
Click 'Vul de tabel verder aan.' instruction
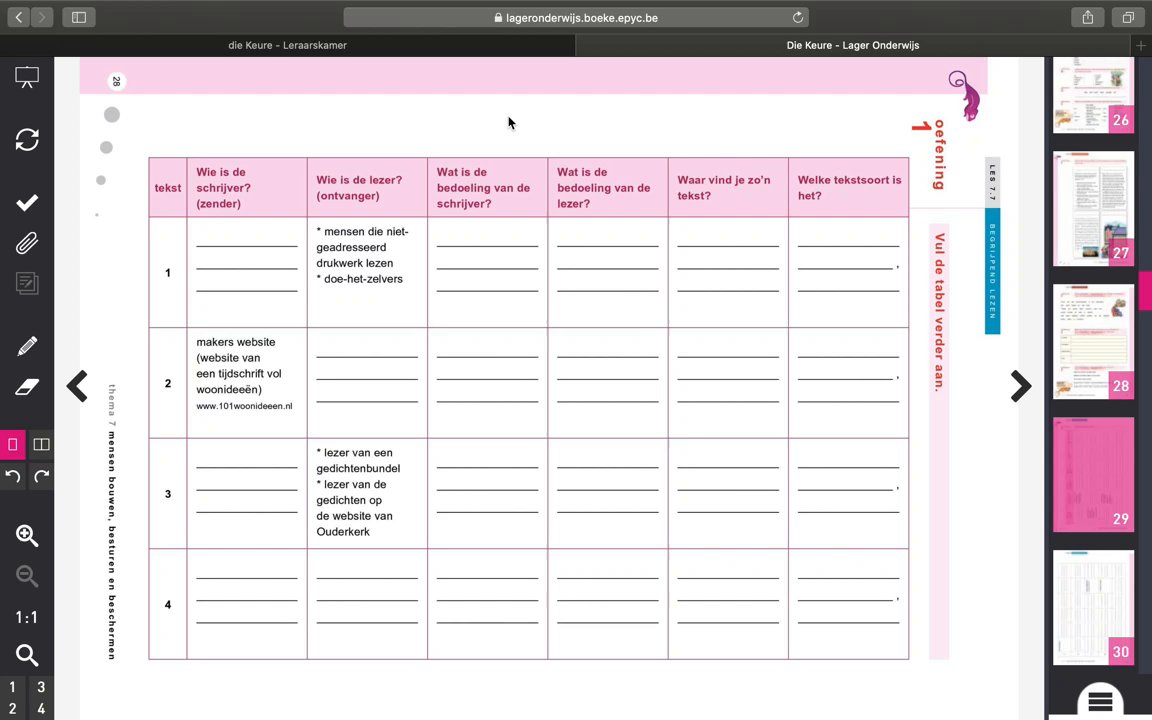(x=939, y=312)
